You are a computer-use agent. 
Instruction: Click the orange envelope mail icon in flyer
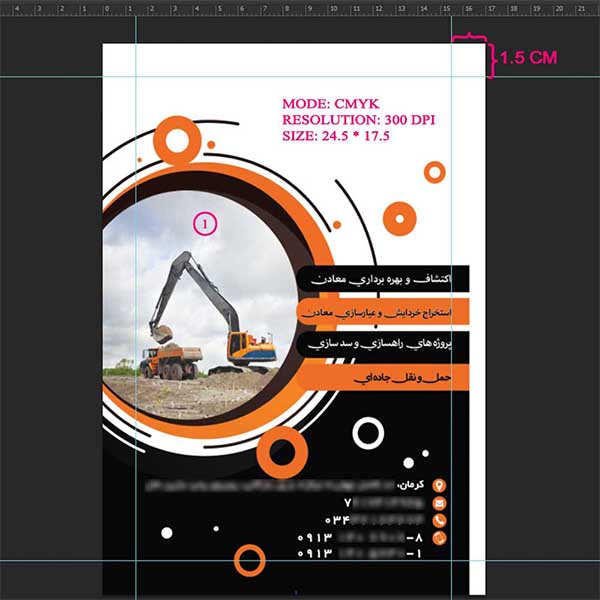439,503
